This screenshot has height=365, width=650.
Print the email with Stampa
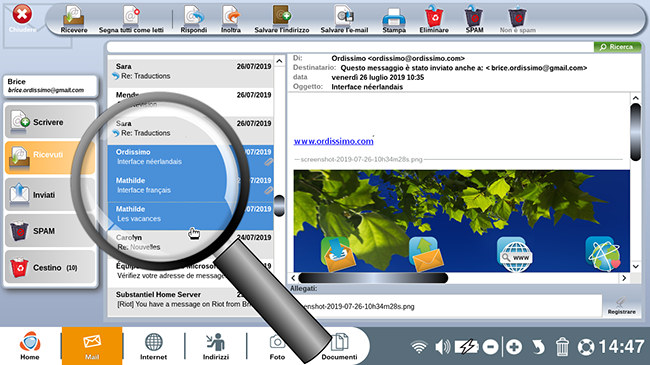point(394,19)
